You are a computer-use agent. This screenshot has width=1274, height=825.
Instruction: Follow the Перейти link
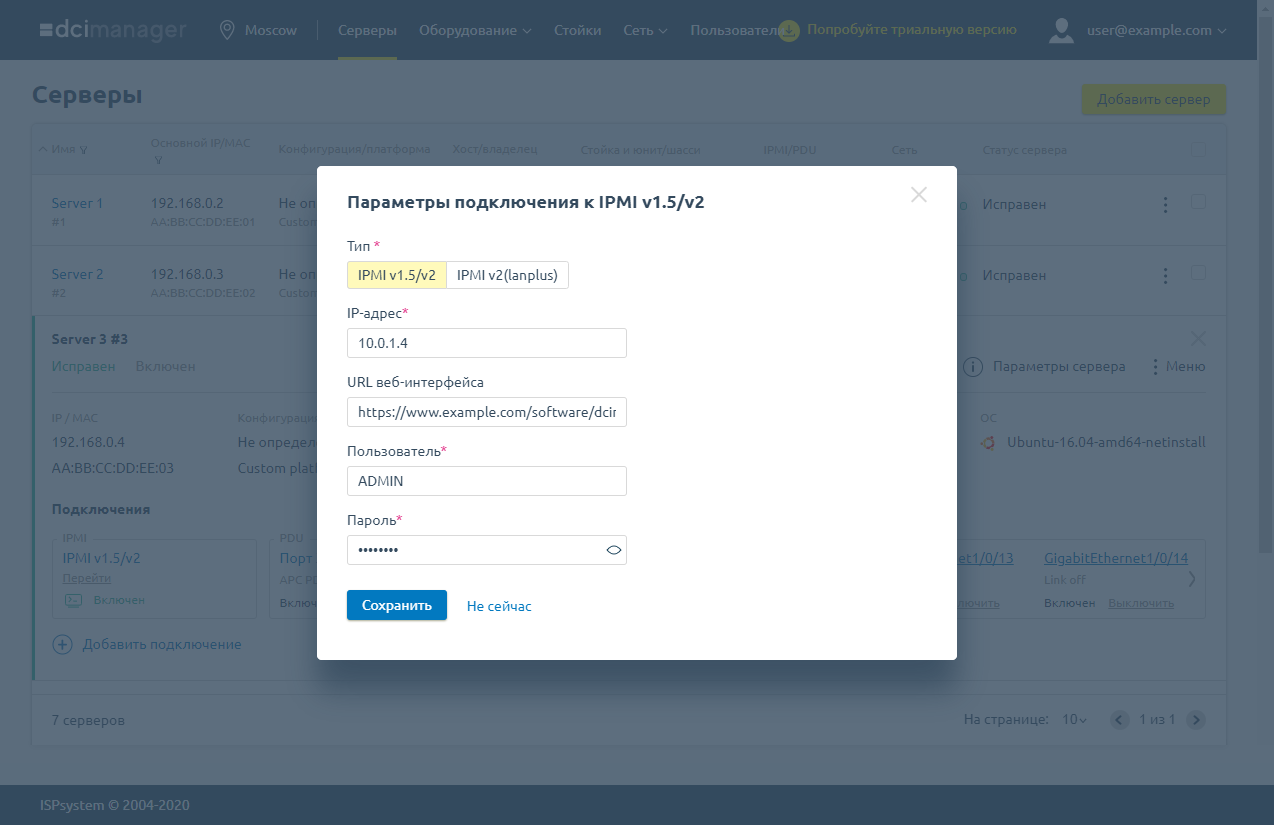[x=87, y=578]
